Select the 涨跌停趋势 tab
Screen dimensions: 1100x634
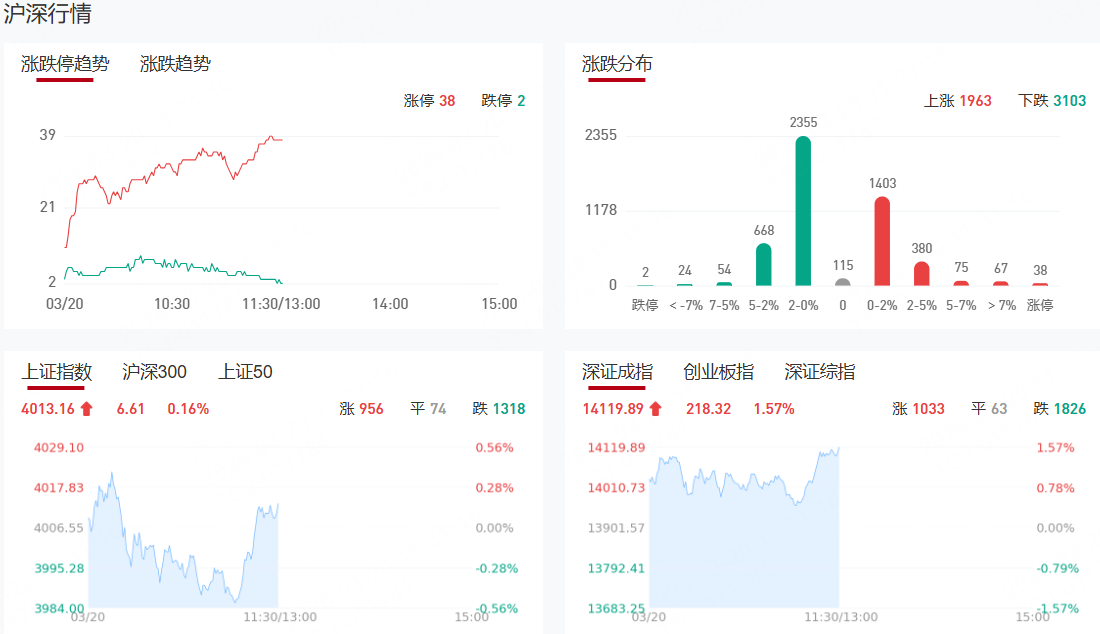(x=65, y=64)
